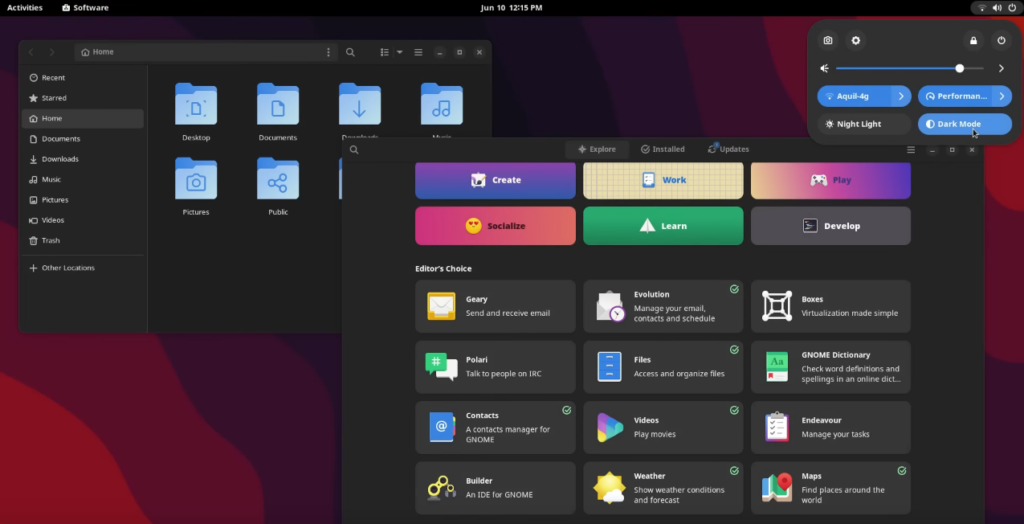Open system settings gear in quick settings
The width and height of the screenshot is (1024, 524).
pyautogui.click(x=856, y=41)
